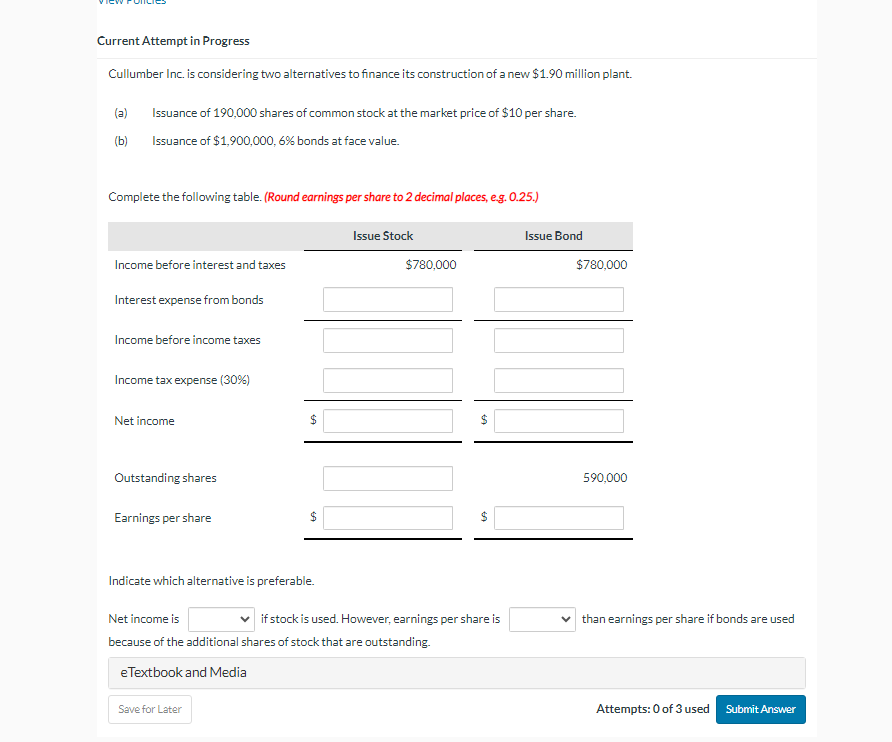The image size is (892, 742).
Task: Click the Issue Stock interest expense input field
Action: click(x=387, y=299)
